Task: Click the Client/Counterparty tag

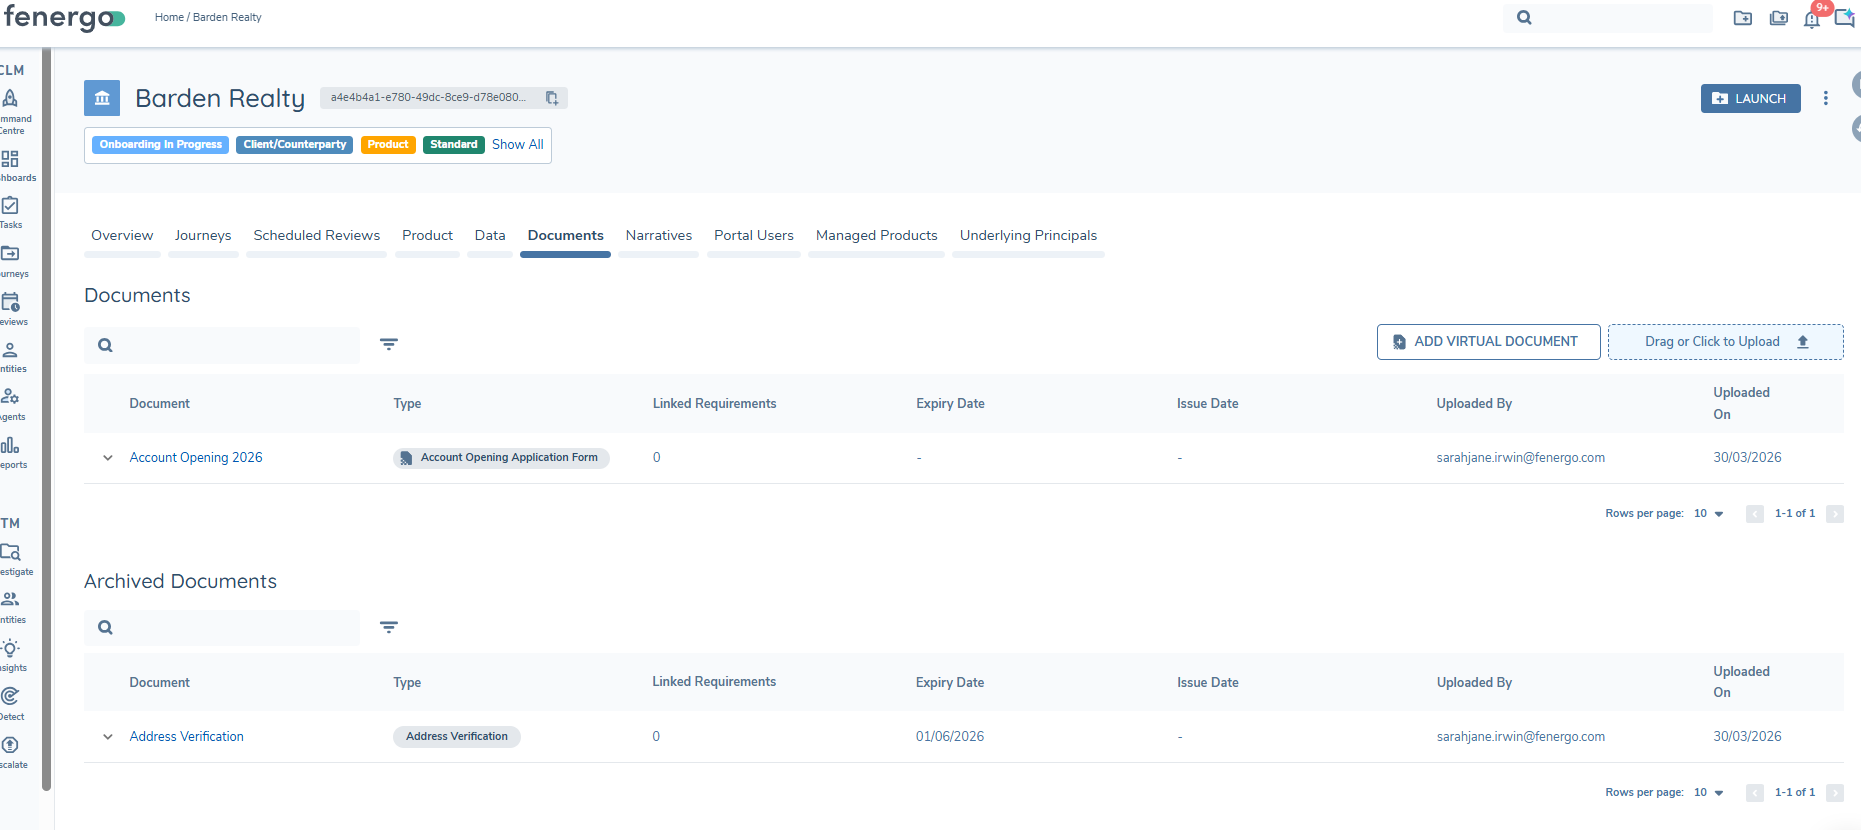Action: [295, 145]
